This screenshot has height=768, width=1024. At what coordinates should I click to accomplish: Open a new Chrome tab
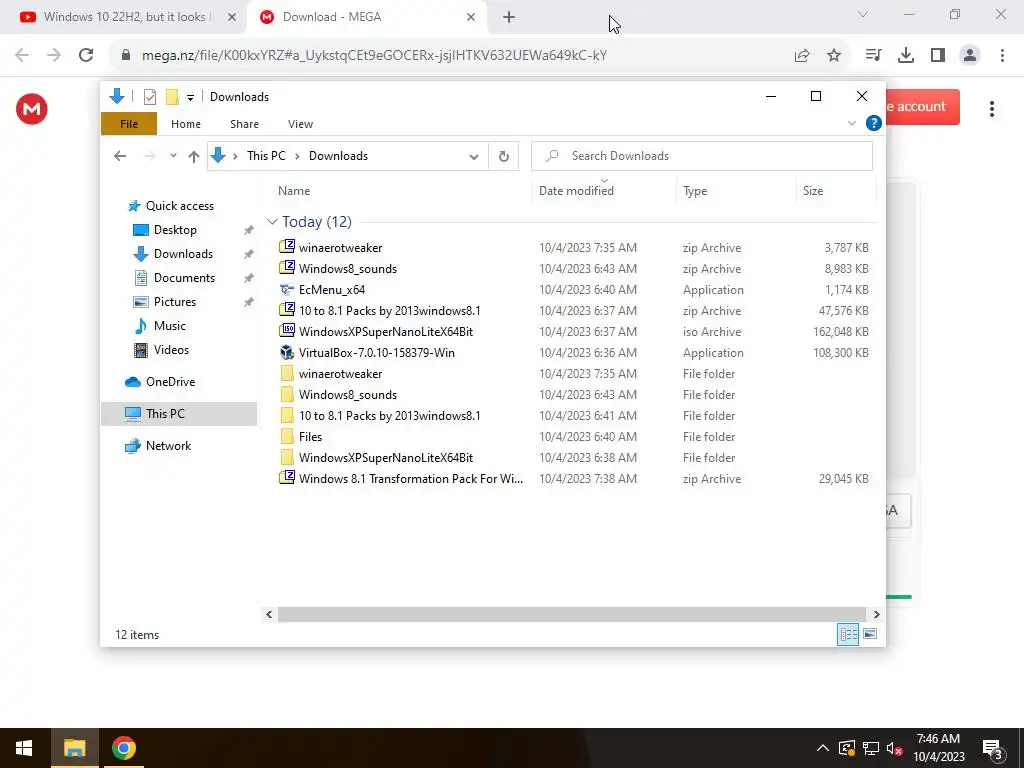[x=509, y=17]
